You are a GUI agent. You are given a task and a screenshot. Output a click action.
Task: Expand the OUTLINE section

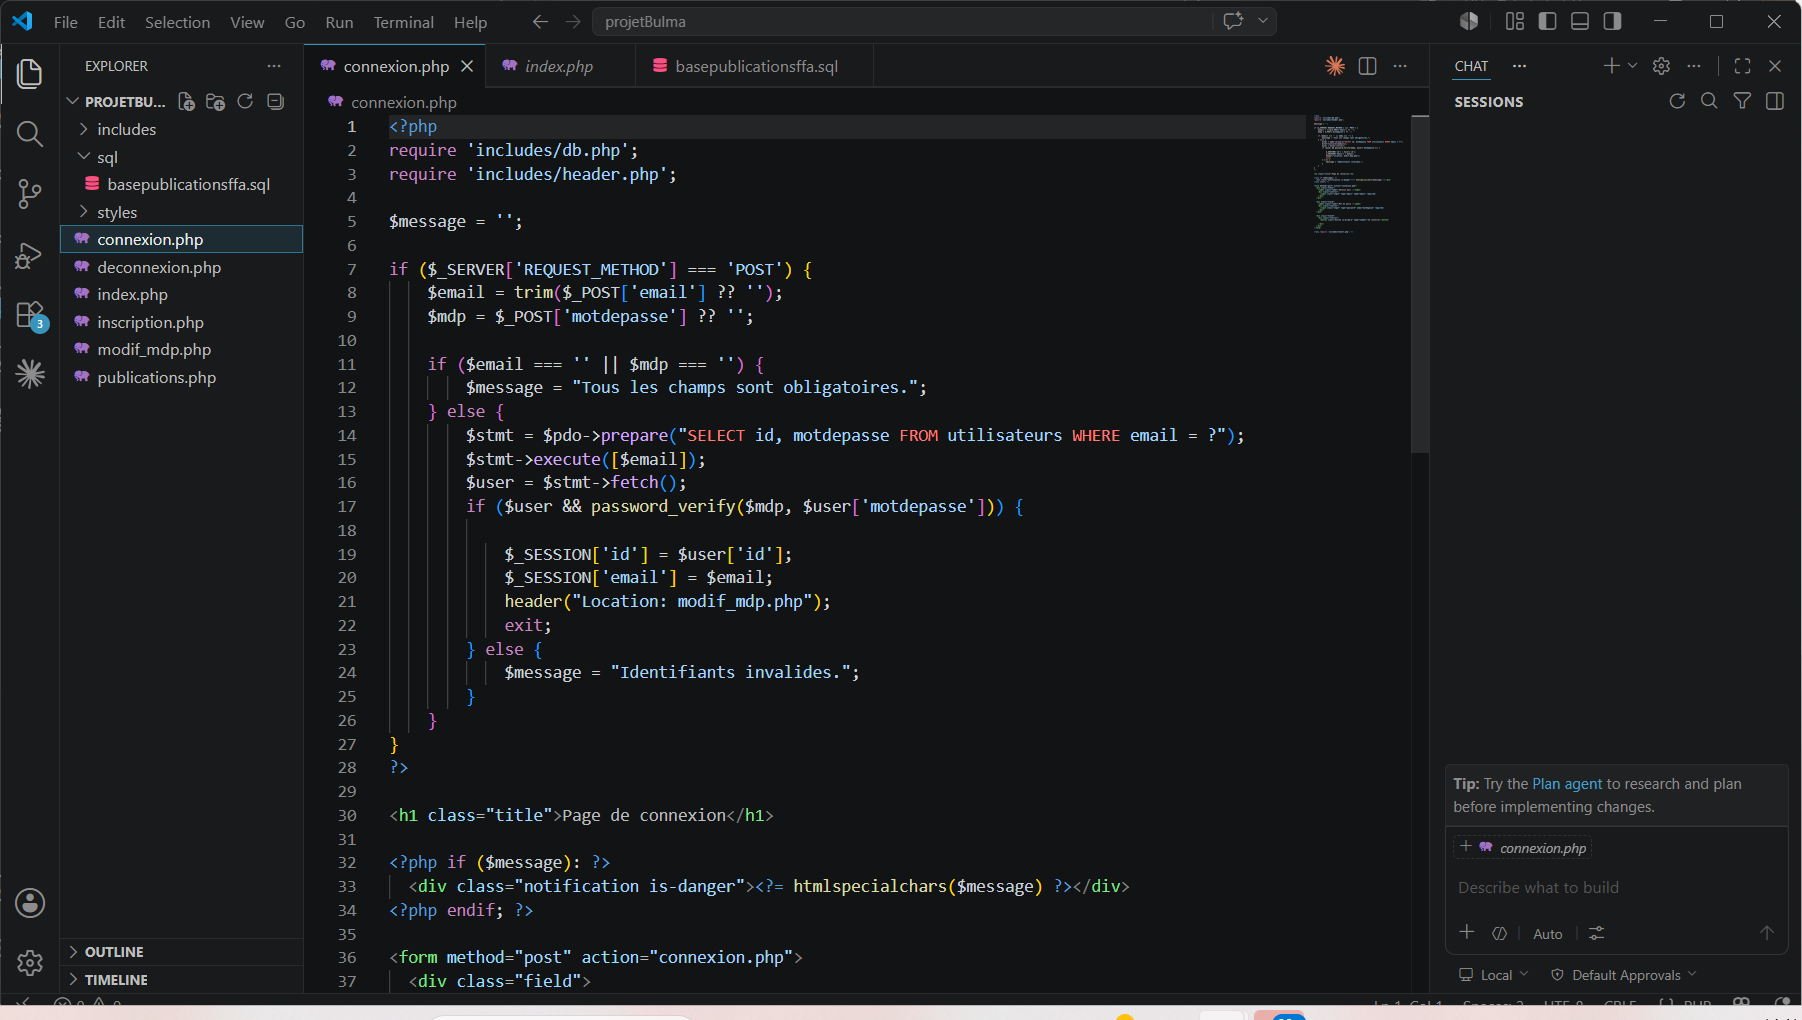pos(114,952)
